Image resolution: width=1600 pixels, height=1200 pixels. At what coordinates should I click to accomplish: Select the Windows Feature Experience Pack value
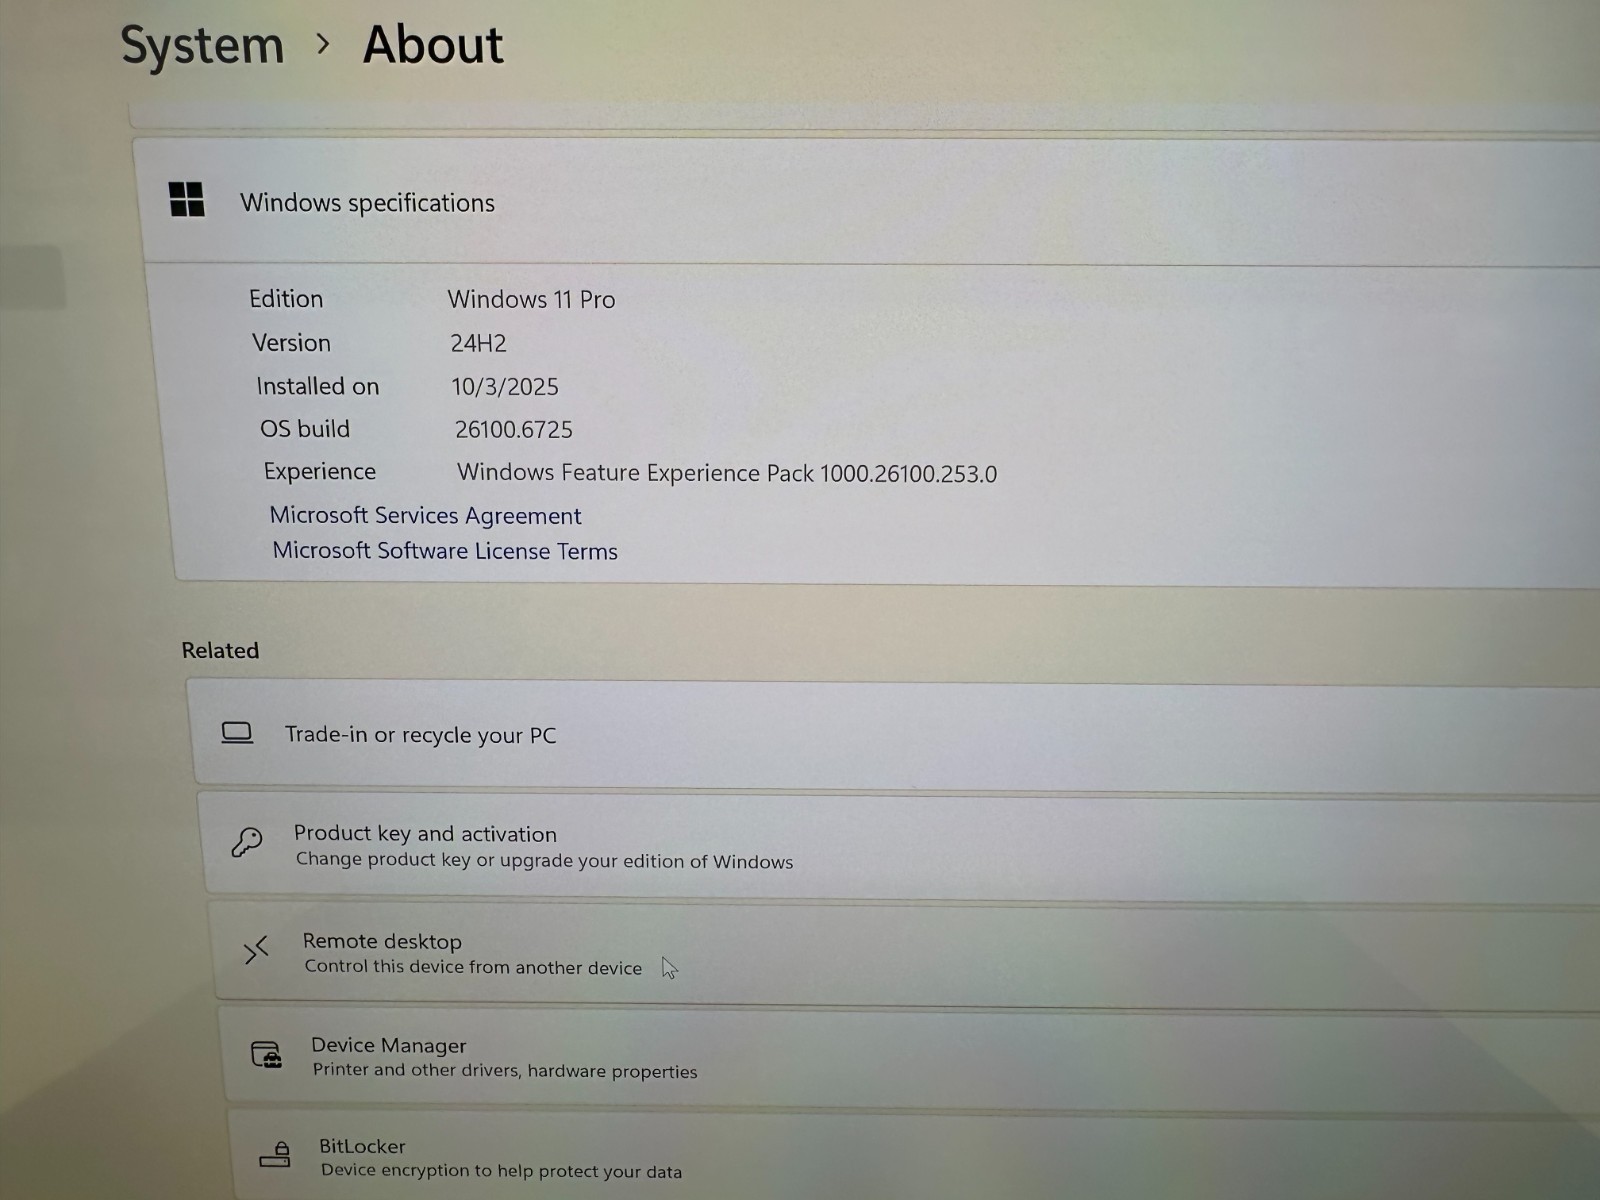pyautogui.click(x=727, y=473)
